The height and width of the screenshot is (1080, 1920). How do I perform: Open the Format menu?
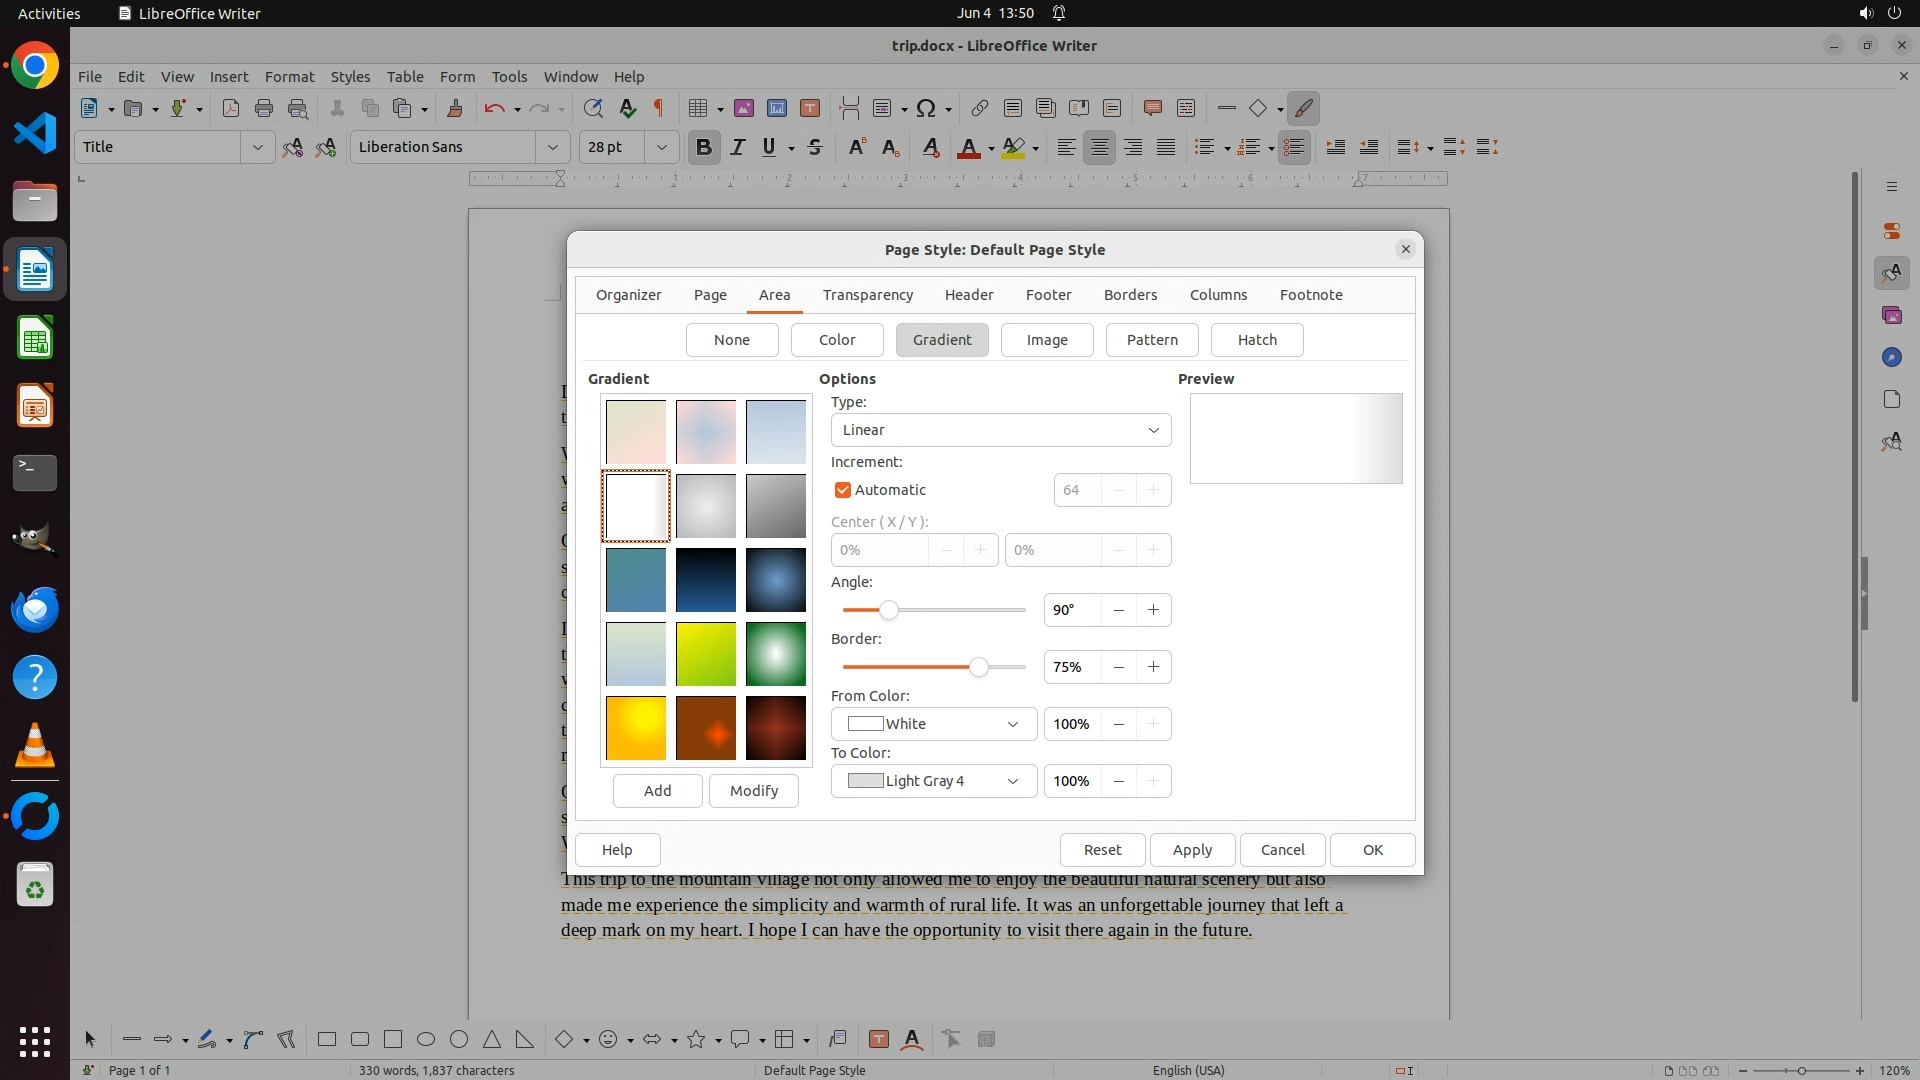(x=289, y=77)
